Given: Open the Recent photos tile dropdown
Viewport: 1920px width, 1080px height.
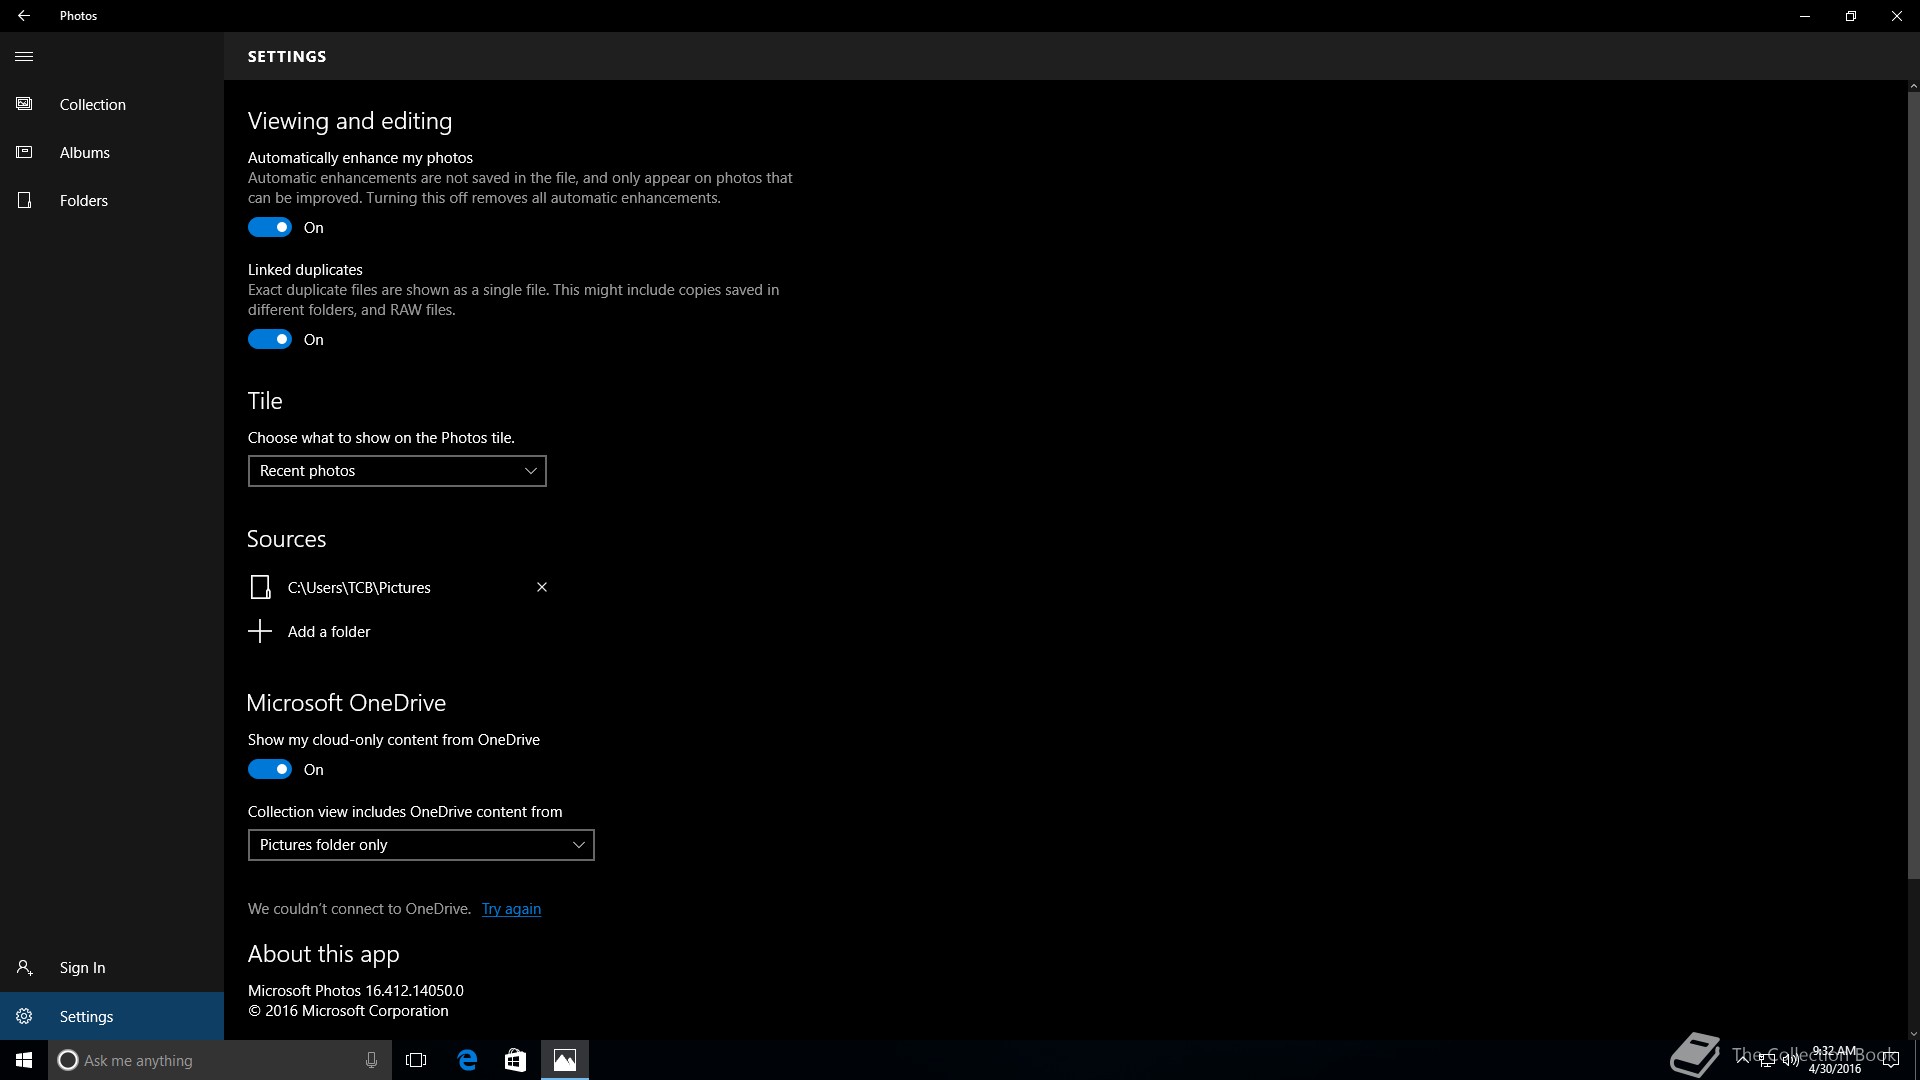Looking at the screenshot, I should [397, 471].
